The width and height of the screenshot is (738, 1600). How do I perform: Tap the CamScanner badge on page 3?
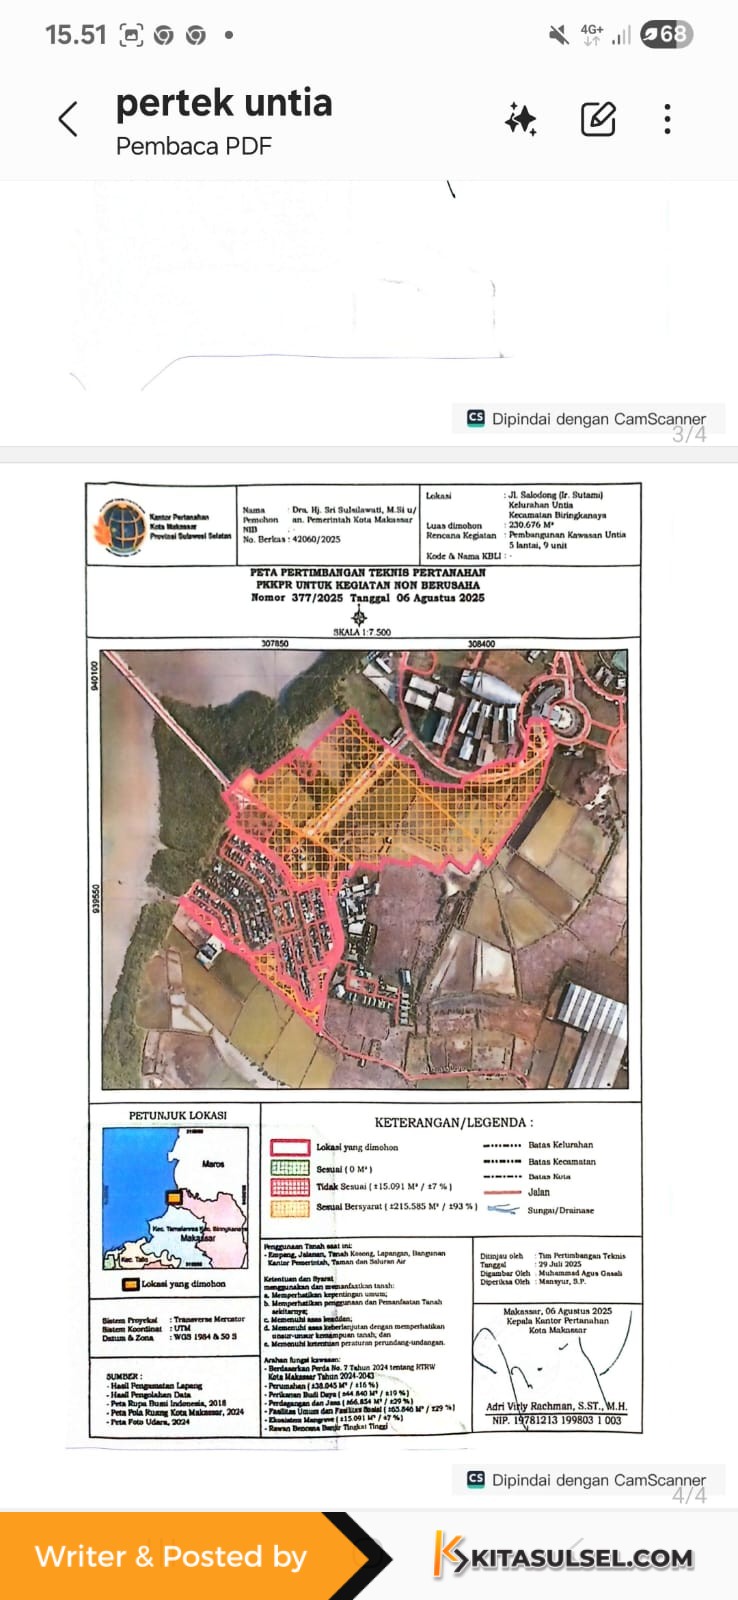(587, 418)
